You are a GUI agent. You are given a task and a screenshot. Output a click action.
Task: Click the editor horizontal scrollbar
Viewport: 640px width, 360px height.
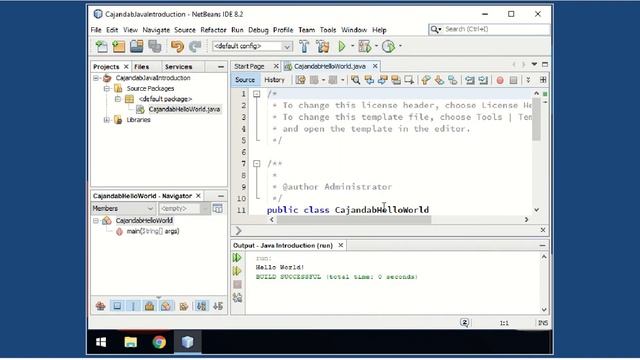[354, 220]
